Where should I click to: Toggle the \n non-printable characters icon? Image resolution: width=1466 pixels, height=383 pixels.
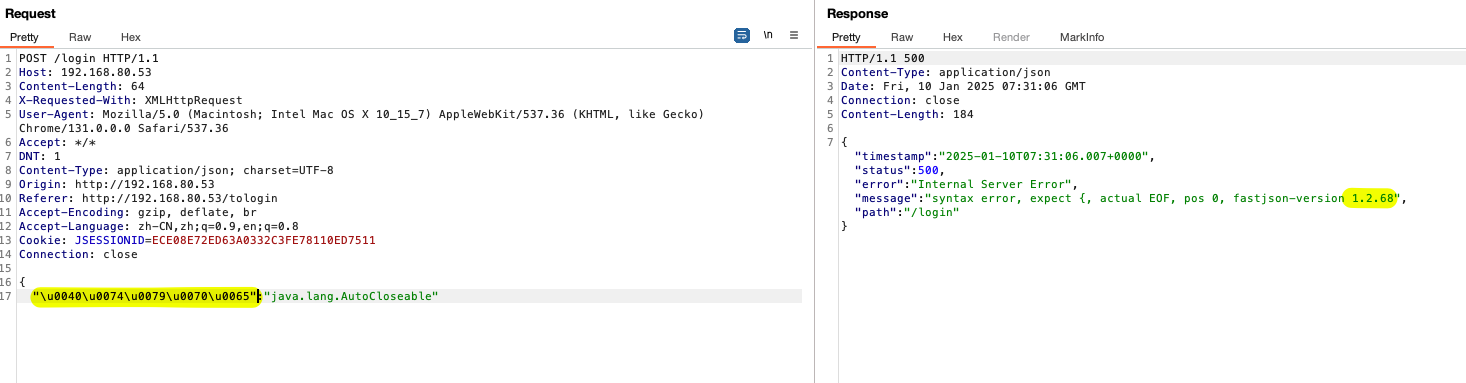768,35
